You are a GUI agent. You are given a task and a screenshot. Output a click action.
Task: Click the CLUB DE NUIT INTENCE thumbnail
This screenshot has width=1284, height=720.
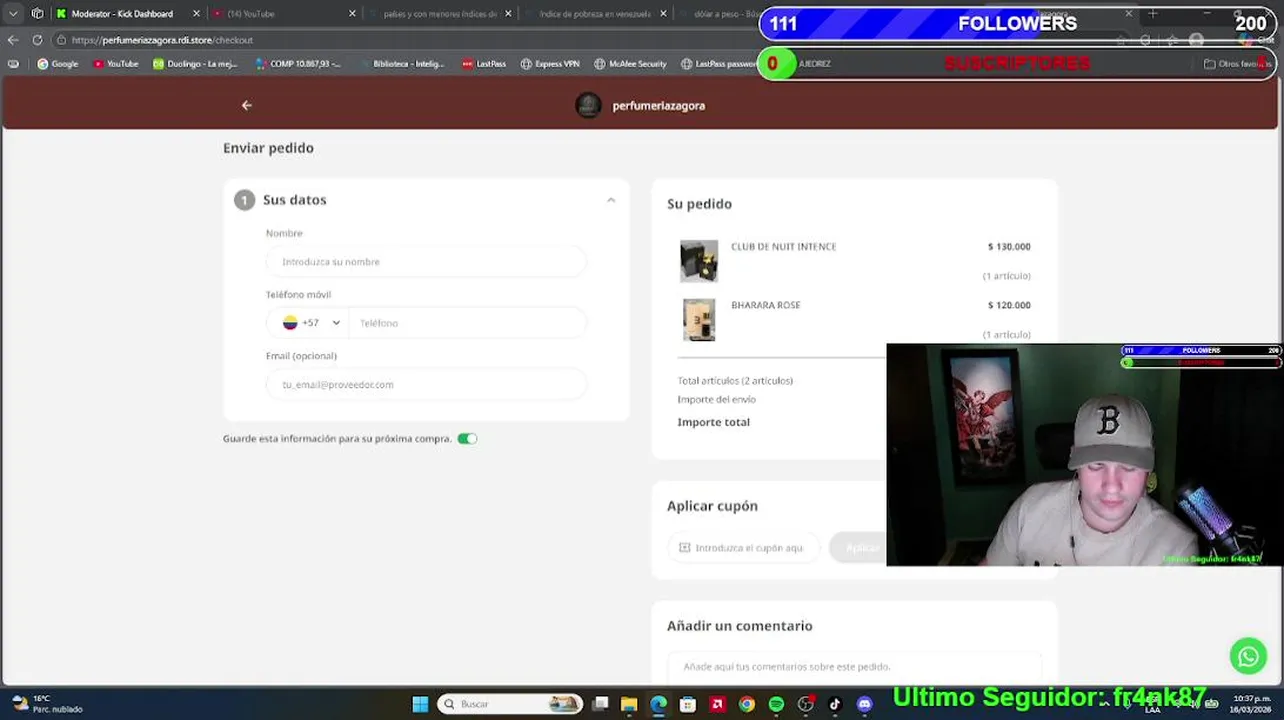coord(699,261)
